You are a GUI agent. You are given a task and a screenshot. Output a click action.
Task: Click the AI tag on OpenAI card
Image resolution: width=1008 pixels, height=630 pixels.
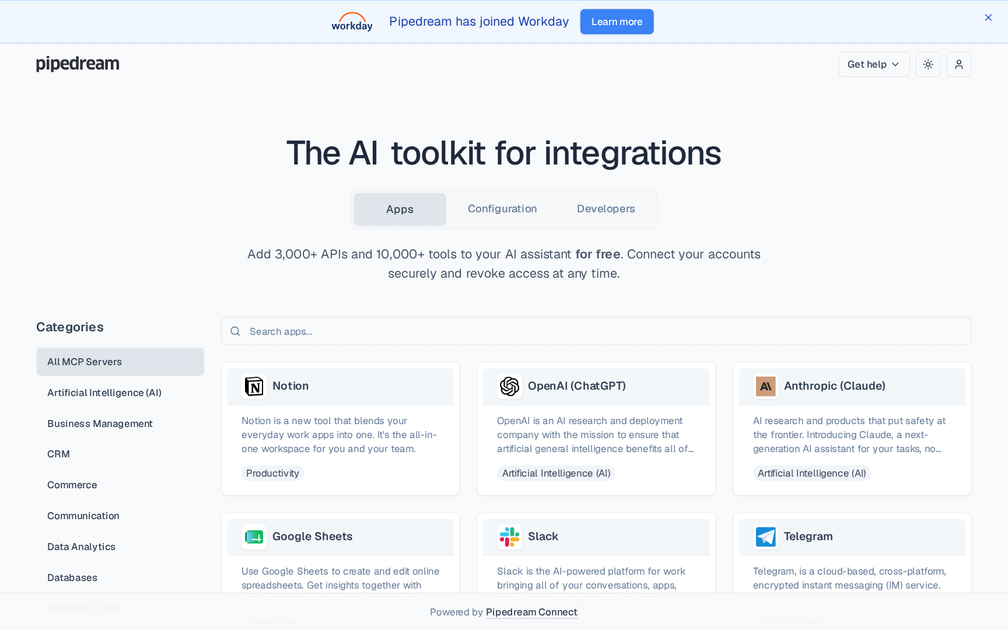(556, 473)
